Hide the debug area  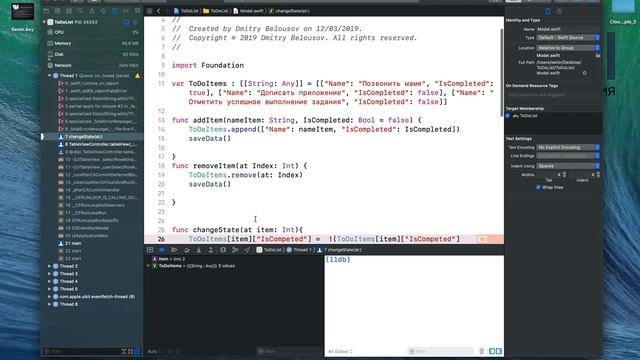(x=150, y=250)
